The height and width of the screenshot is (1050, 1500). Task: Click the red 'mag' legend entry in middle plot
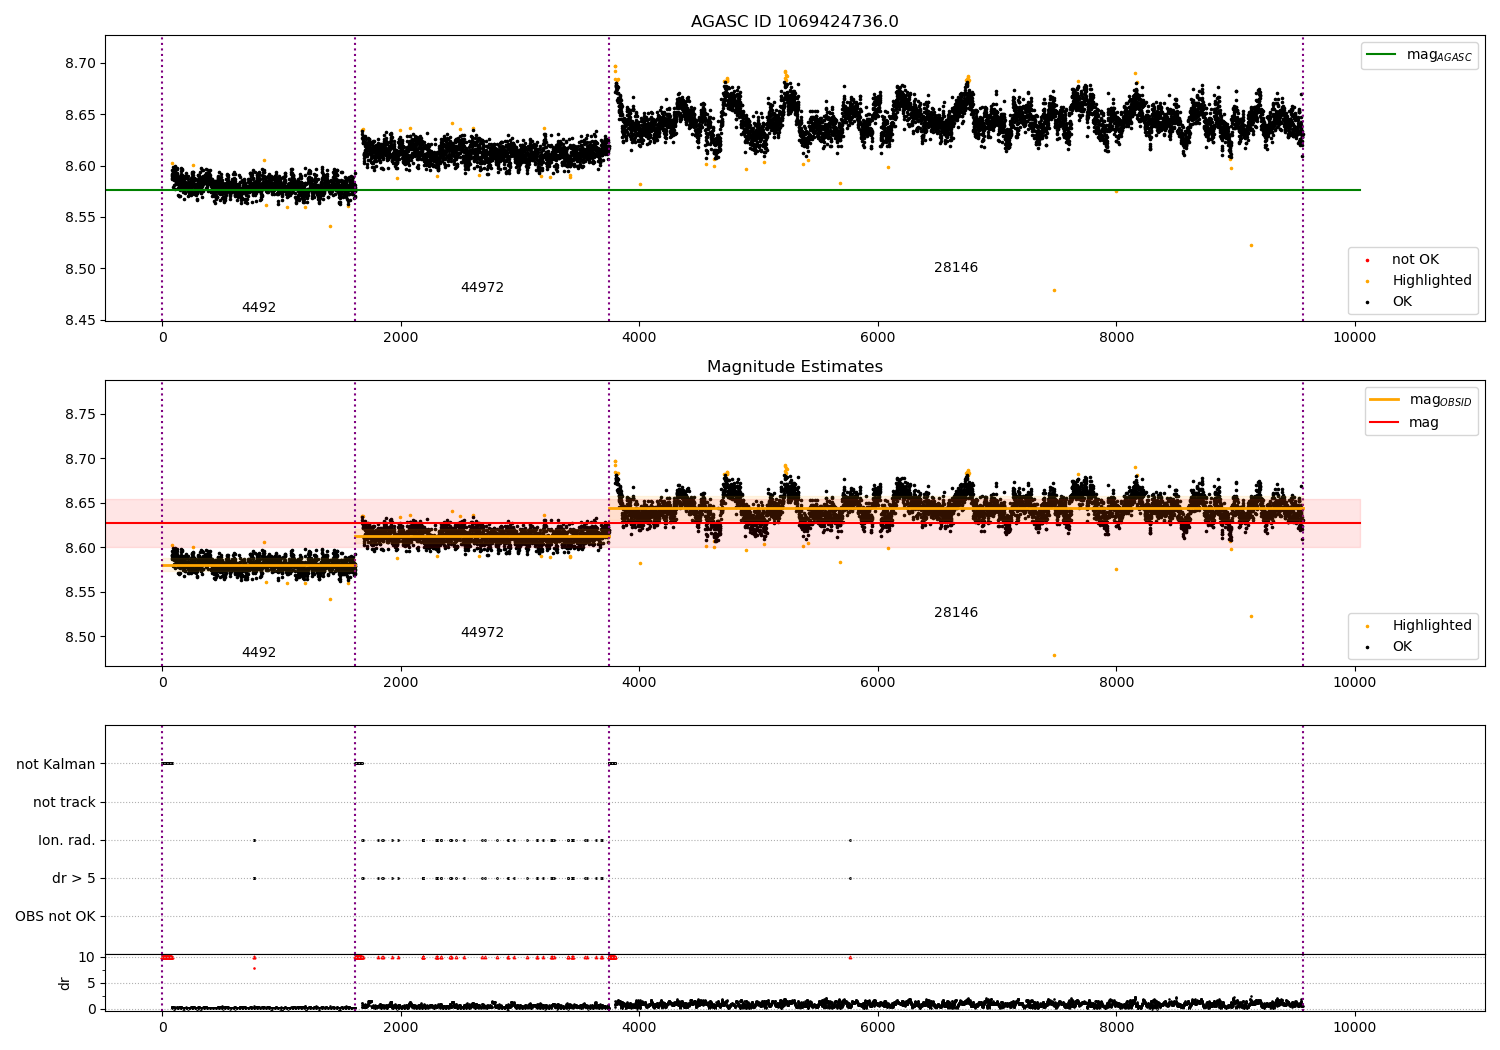(x=1404, y=423)
